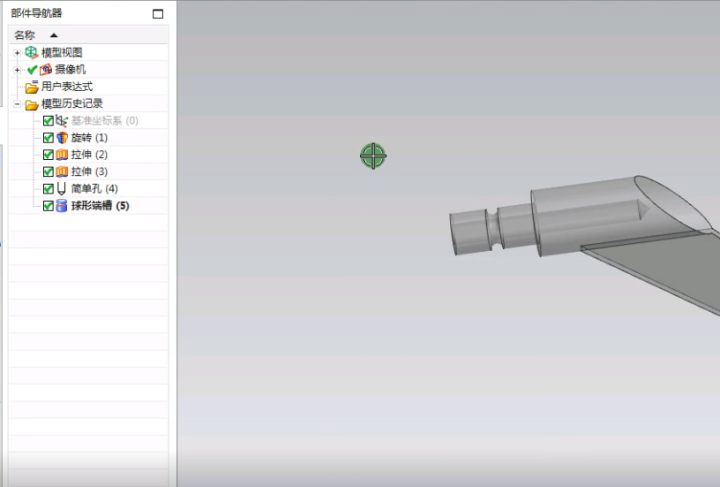Click the 模型视图 cube icon
The width and height of the screenshot is (720, 487).
31,52
